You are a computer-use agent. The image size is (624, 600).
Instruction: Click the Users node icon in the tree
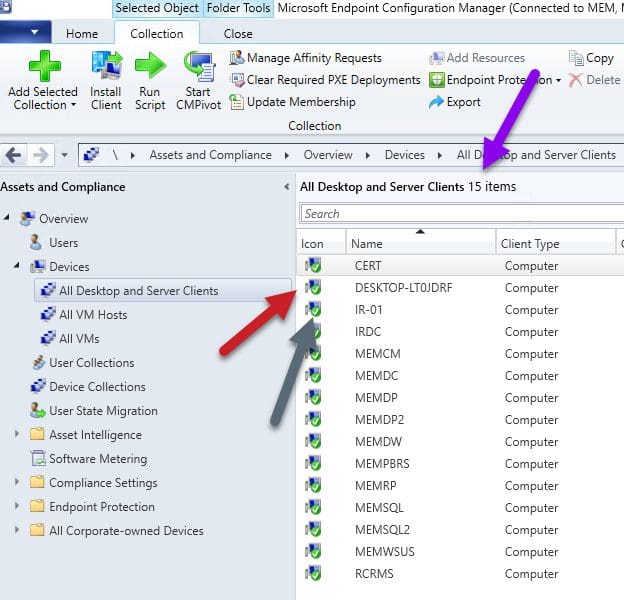36,242
